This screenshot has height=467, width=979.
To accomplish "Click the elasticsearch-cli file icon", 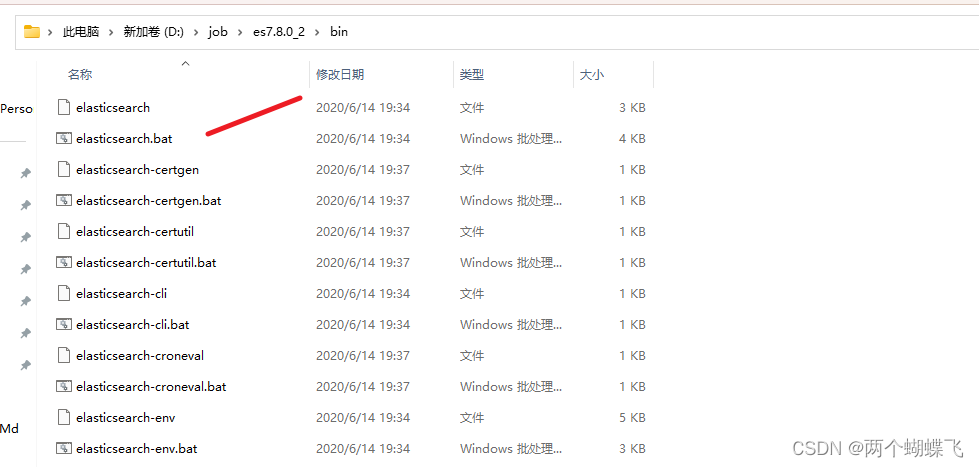I will (x=63, y=293).
